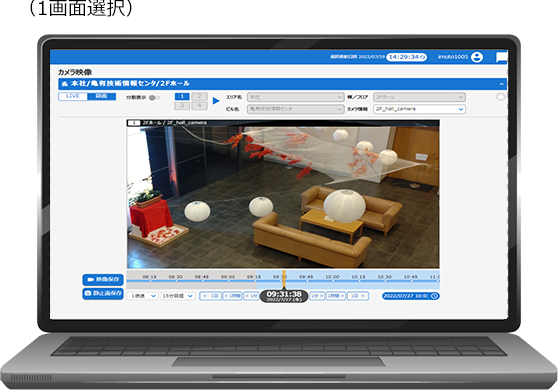Open the エリア名 area dropdown
The width and height of the screenshot is (558, 390).
(295, 97)
